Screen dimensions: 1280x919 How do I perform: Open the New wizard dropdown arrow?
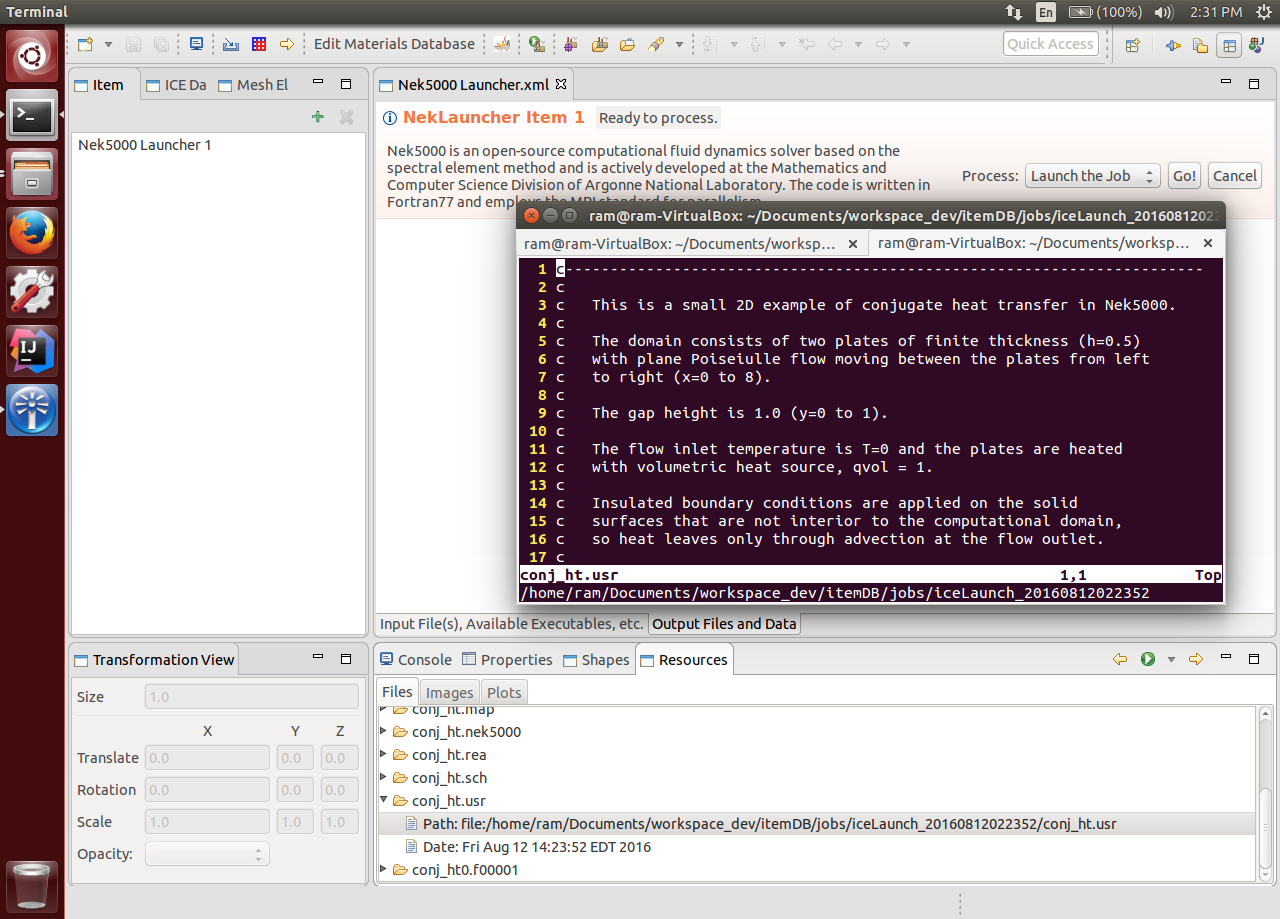(108, 44)
